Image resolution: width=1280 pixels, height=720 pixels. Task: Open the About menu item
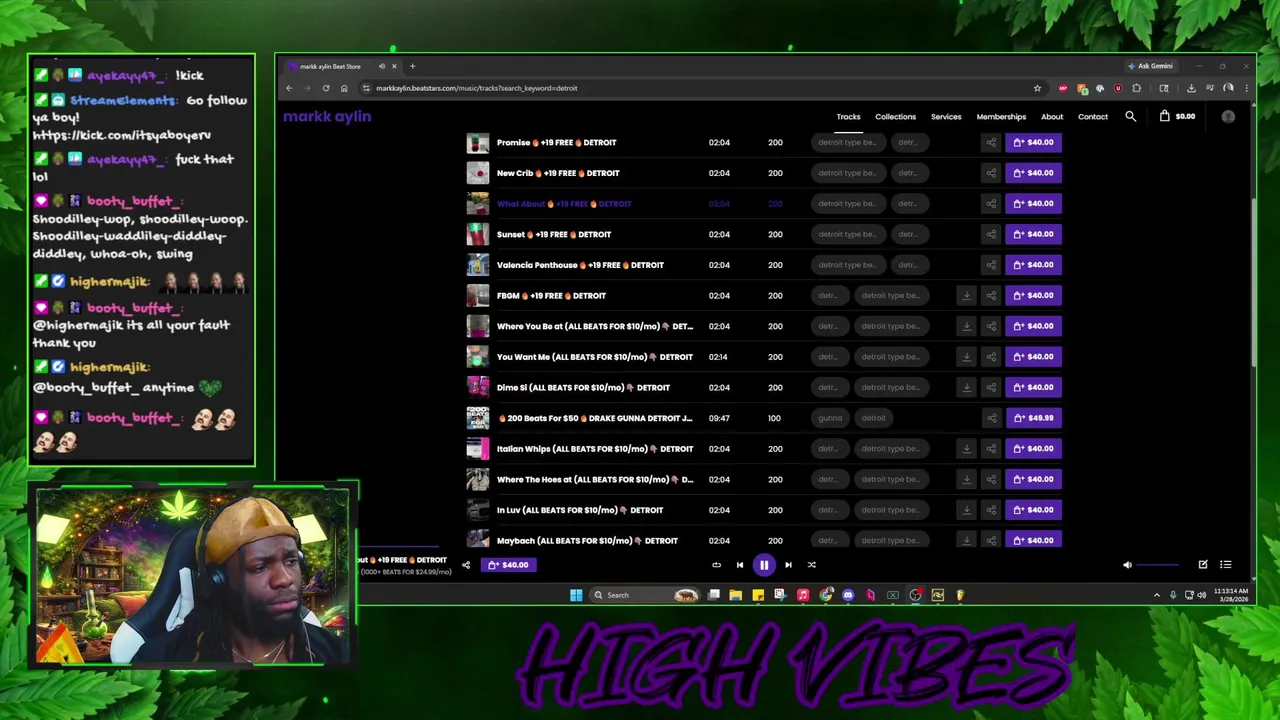[x=1052, y=117]
